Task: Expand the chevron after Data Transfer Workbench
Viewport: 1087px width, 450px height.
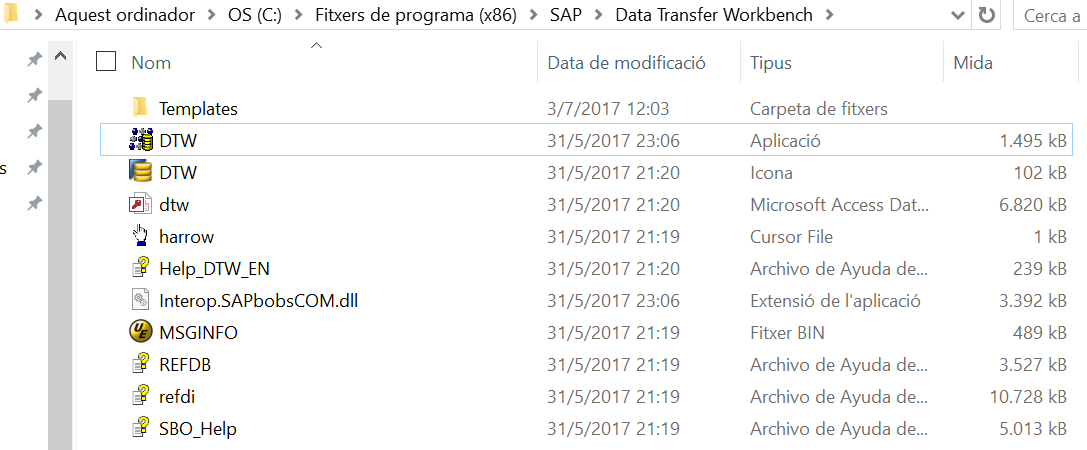Action: pos(831,15)
